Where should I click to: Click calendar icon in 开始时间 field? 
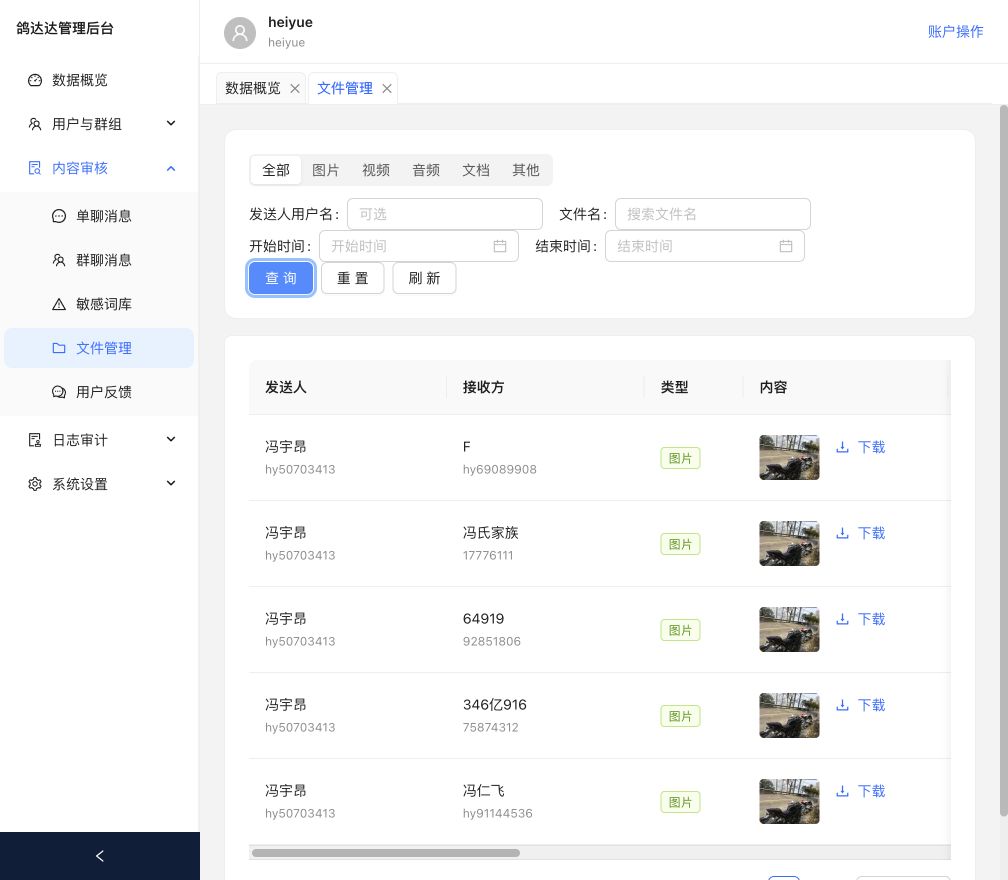pos(500,246)
